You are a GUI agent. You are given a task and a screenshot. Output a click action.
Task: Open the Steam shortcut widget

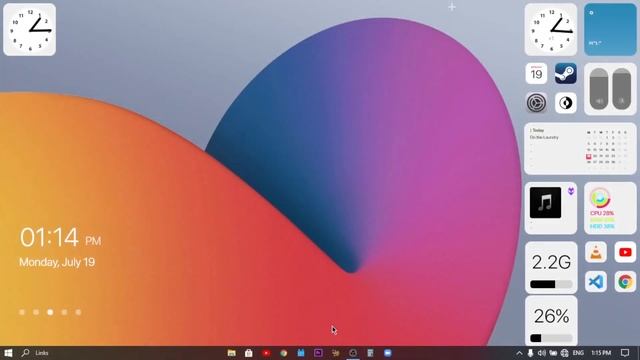[x=565, y=73]
